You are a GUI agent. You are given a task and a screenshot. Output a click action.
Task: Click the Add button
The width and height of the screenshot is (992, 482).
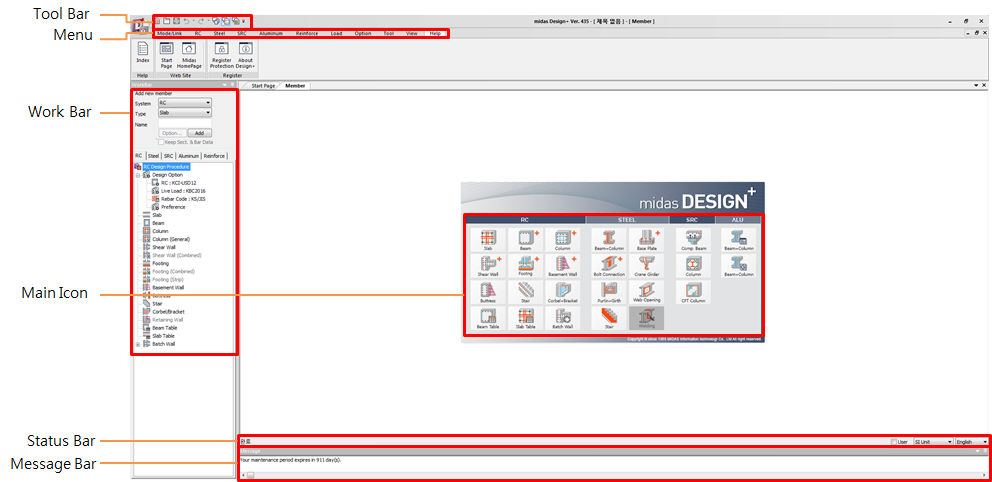[x=199, y=133]
